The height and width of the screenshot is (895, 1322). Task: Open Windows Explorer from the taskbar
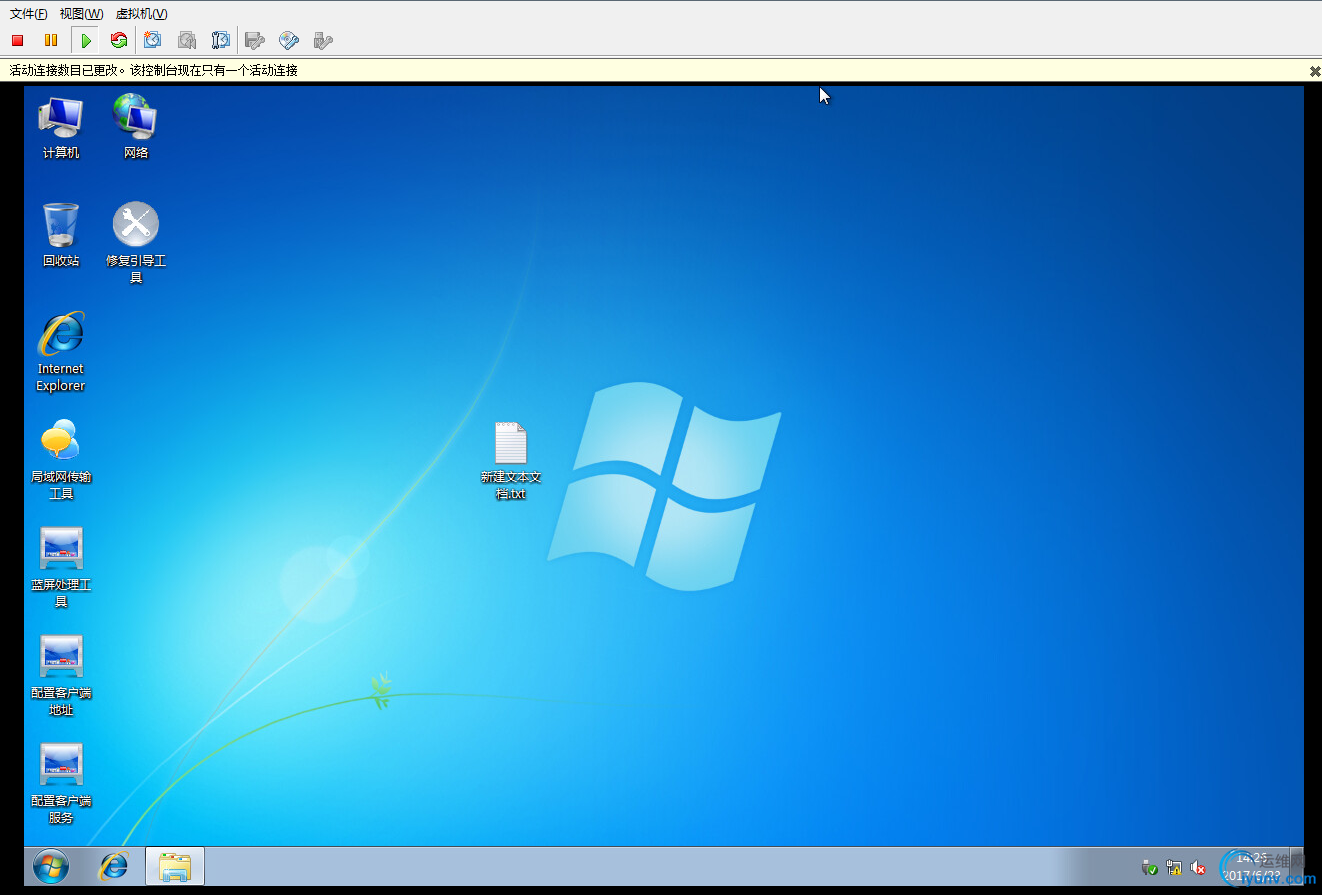coord(175,866)
